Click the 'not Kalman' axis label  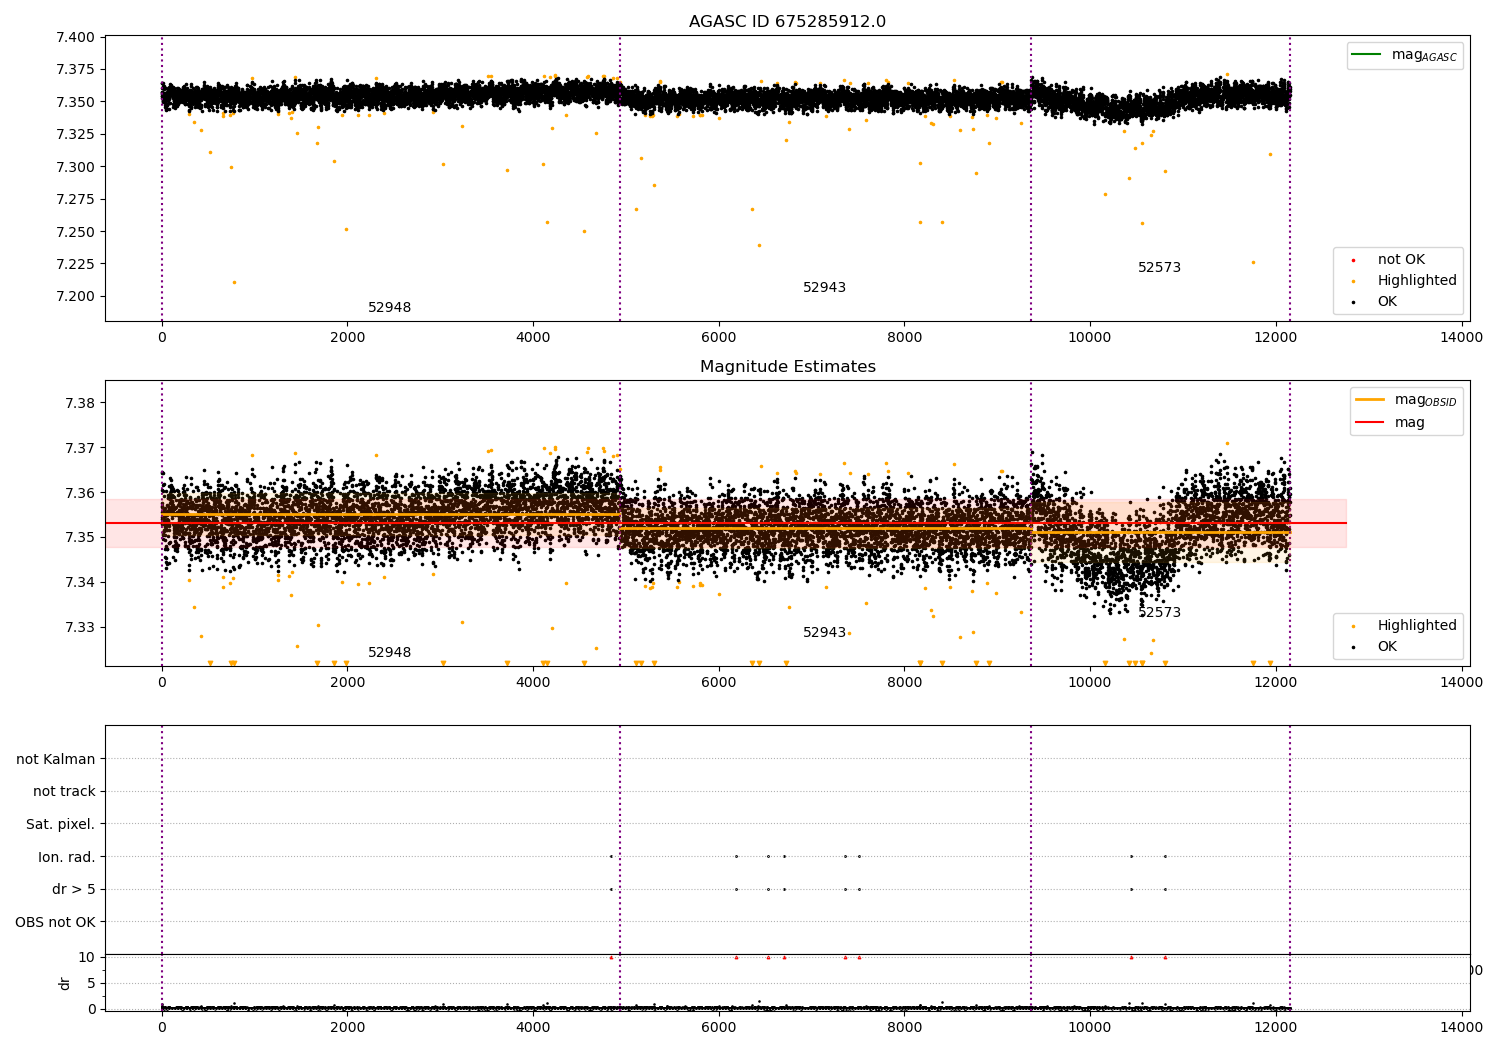tap(56, 759)
